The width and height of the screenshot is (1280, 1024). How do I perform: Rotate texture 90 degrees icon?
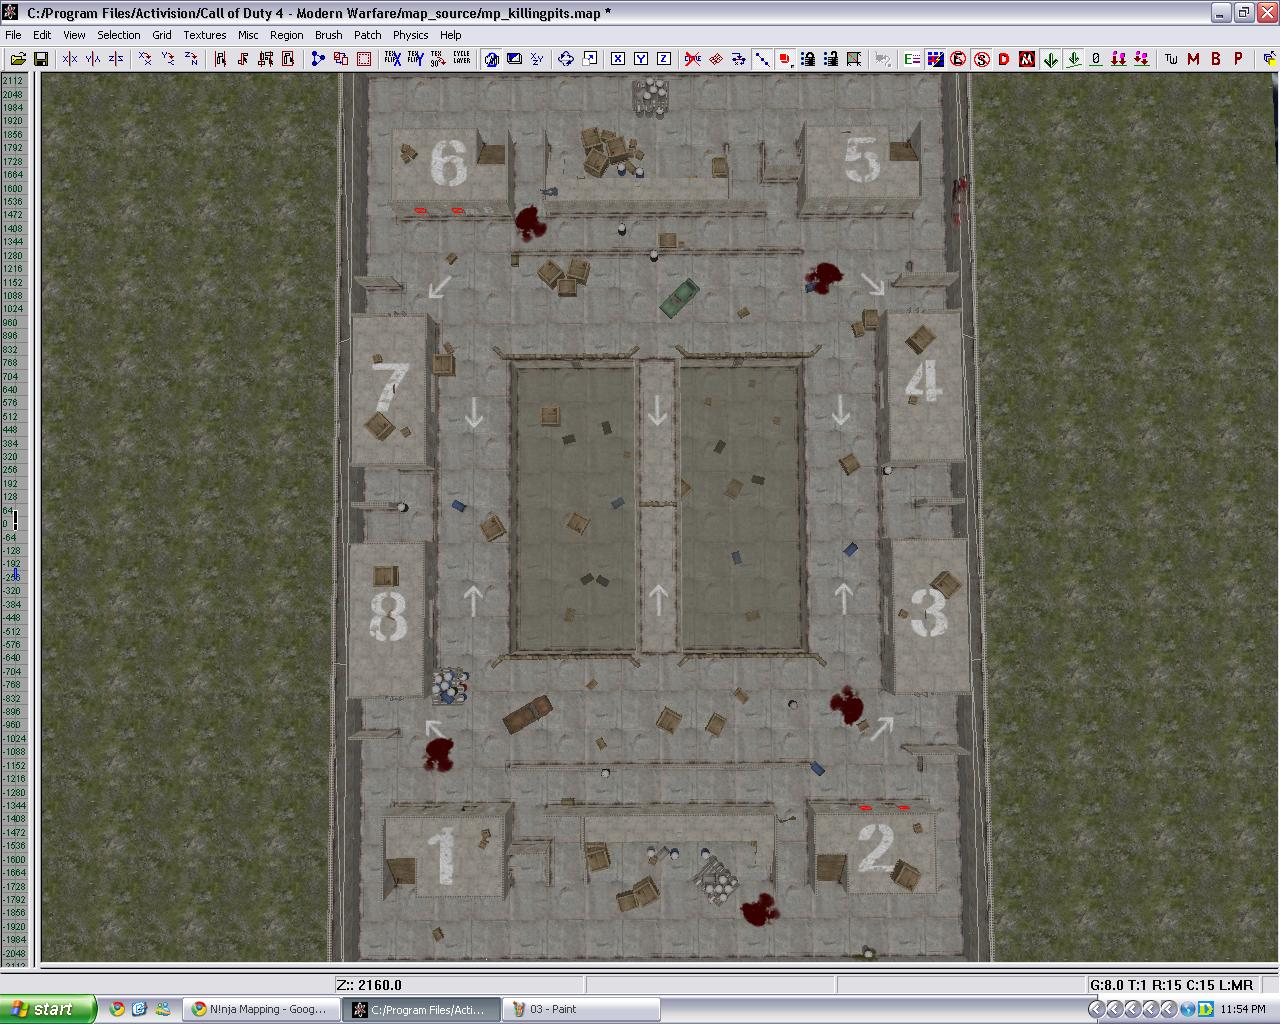click(x=438, y=59)
